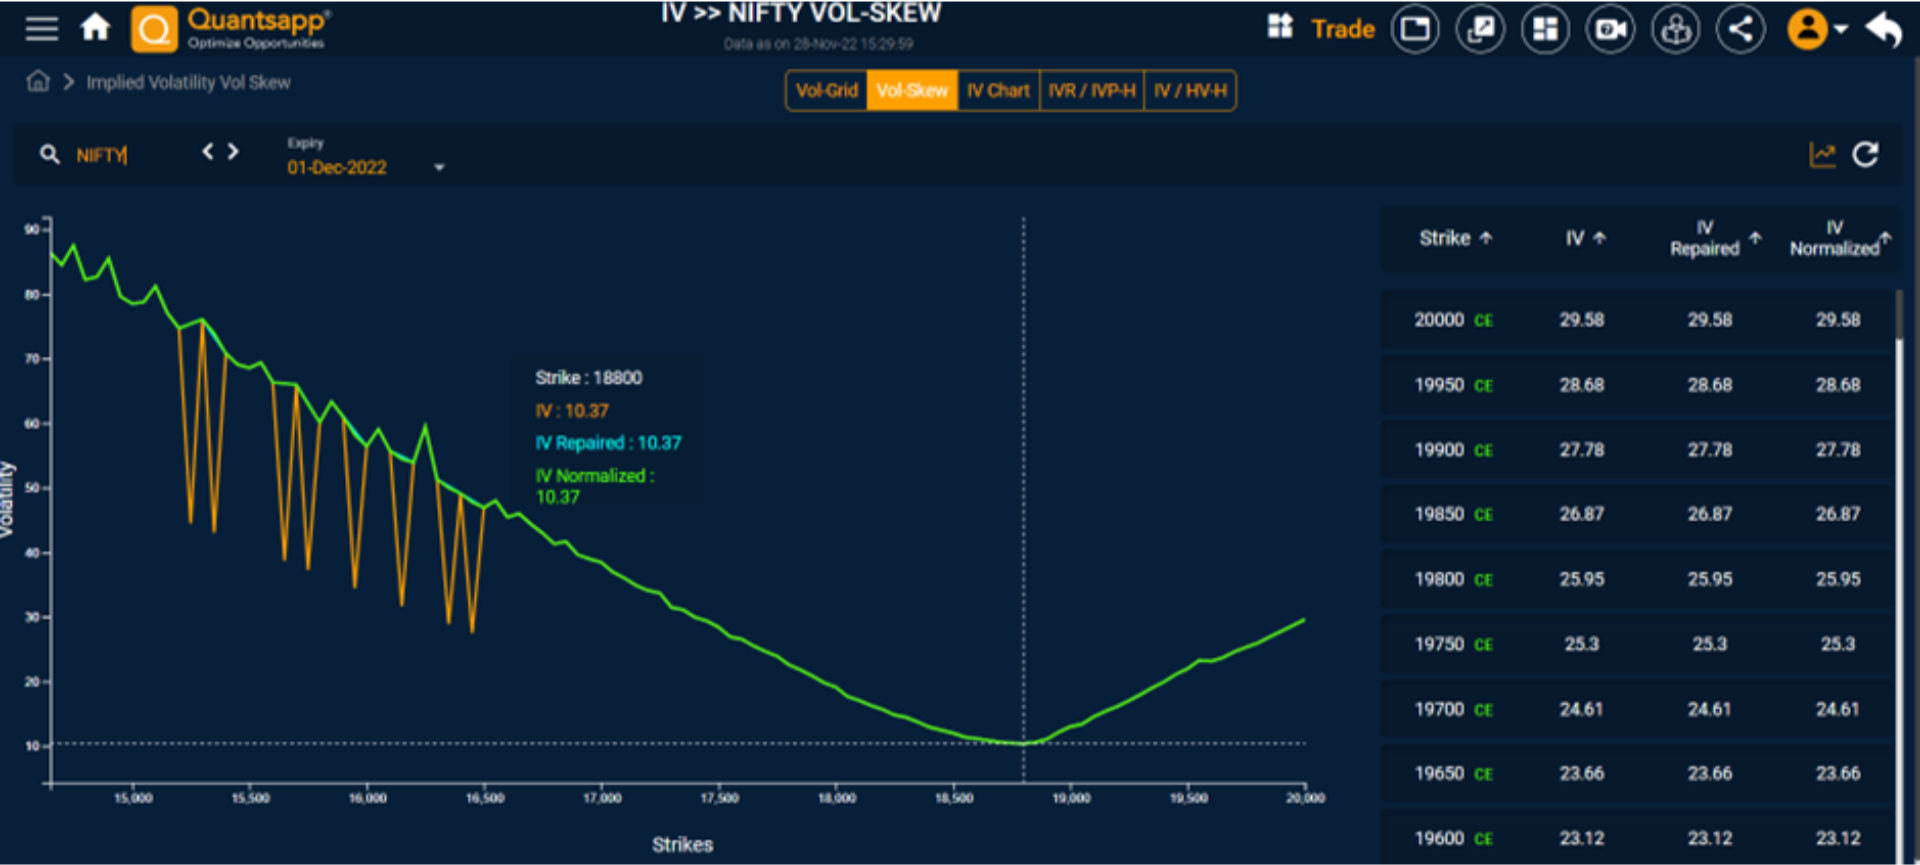Open the hamburger navigation menu

(x=41, y=28)
